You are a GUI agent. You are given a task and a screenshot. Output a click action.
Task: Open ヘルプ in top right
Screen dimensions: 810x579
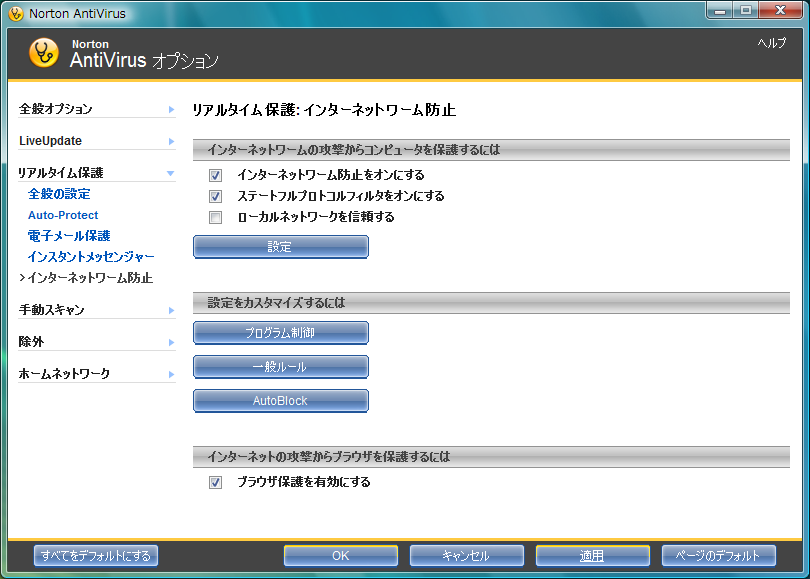tap(771, 44)
